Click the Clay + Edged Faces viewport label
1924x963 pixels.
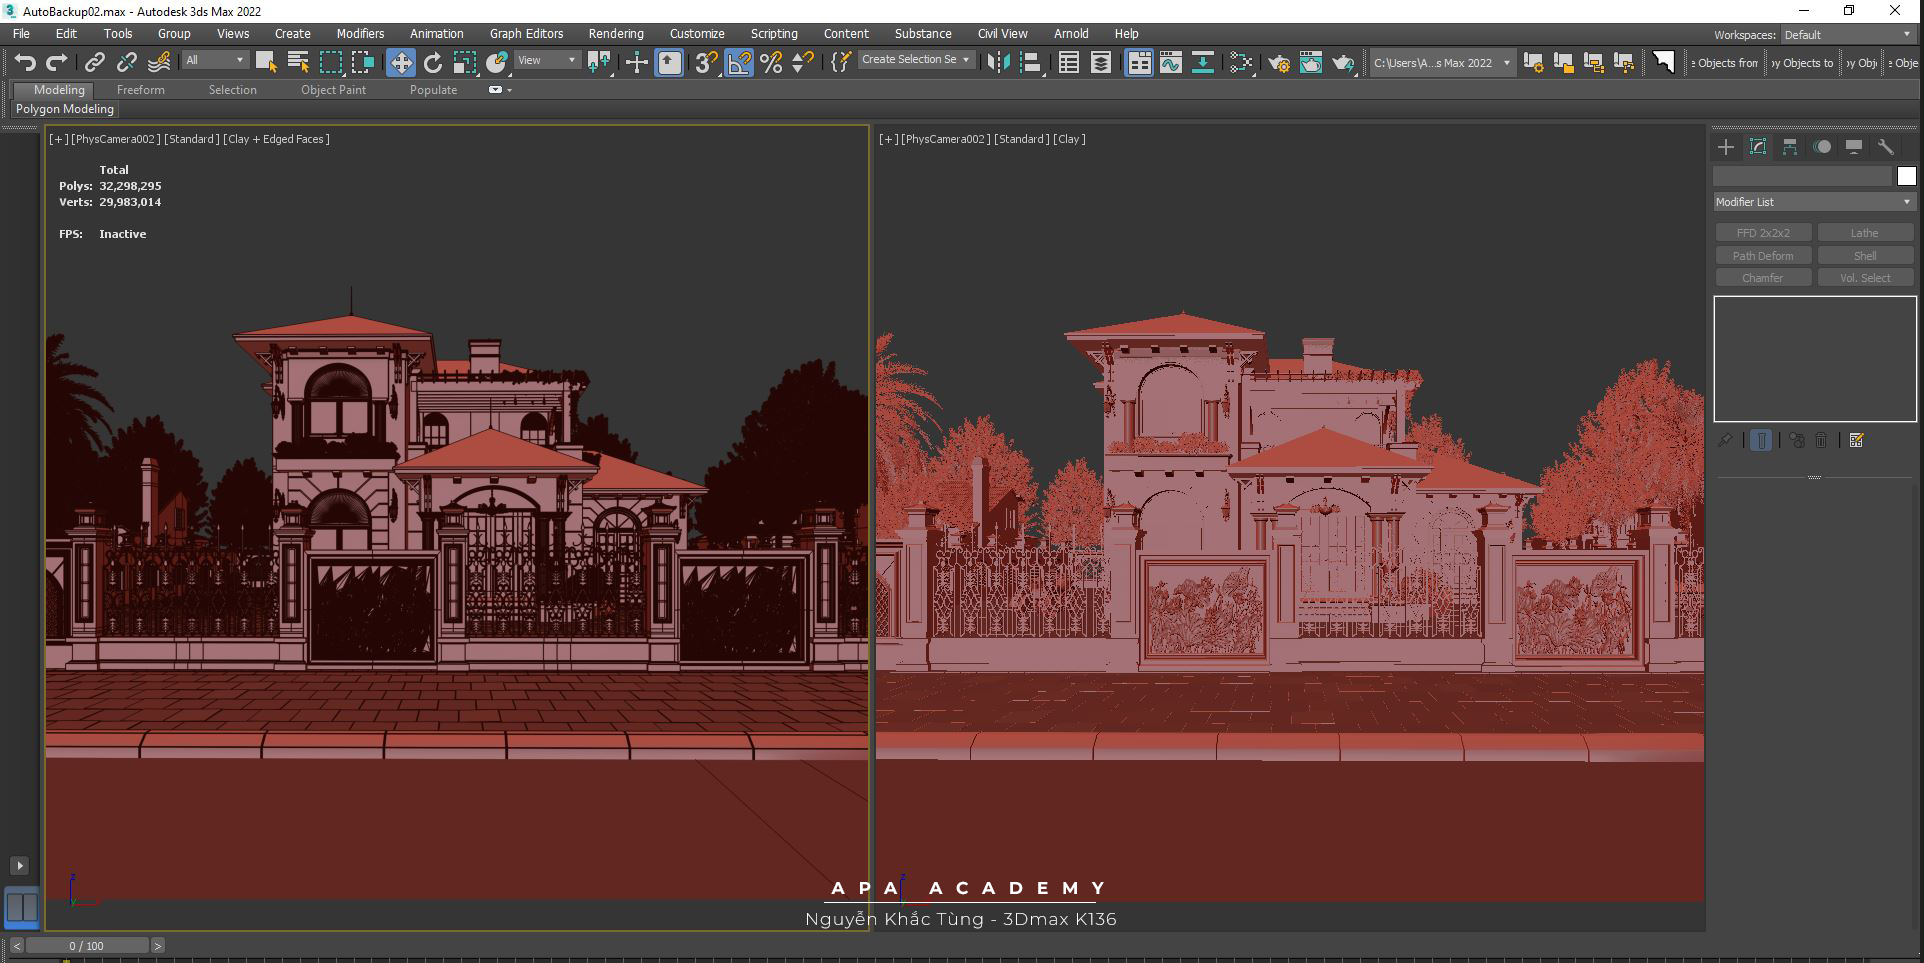(276, 139)
